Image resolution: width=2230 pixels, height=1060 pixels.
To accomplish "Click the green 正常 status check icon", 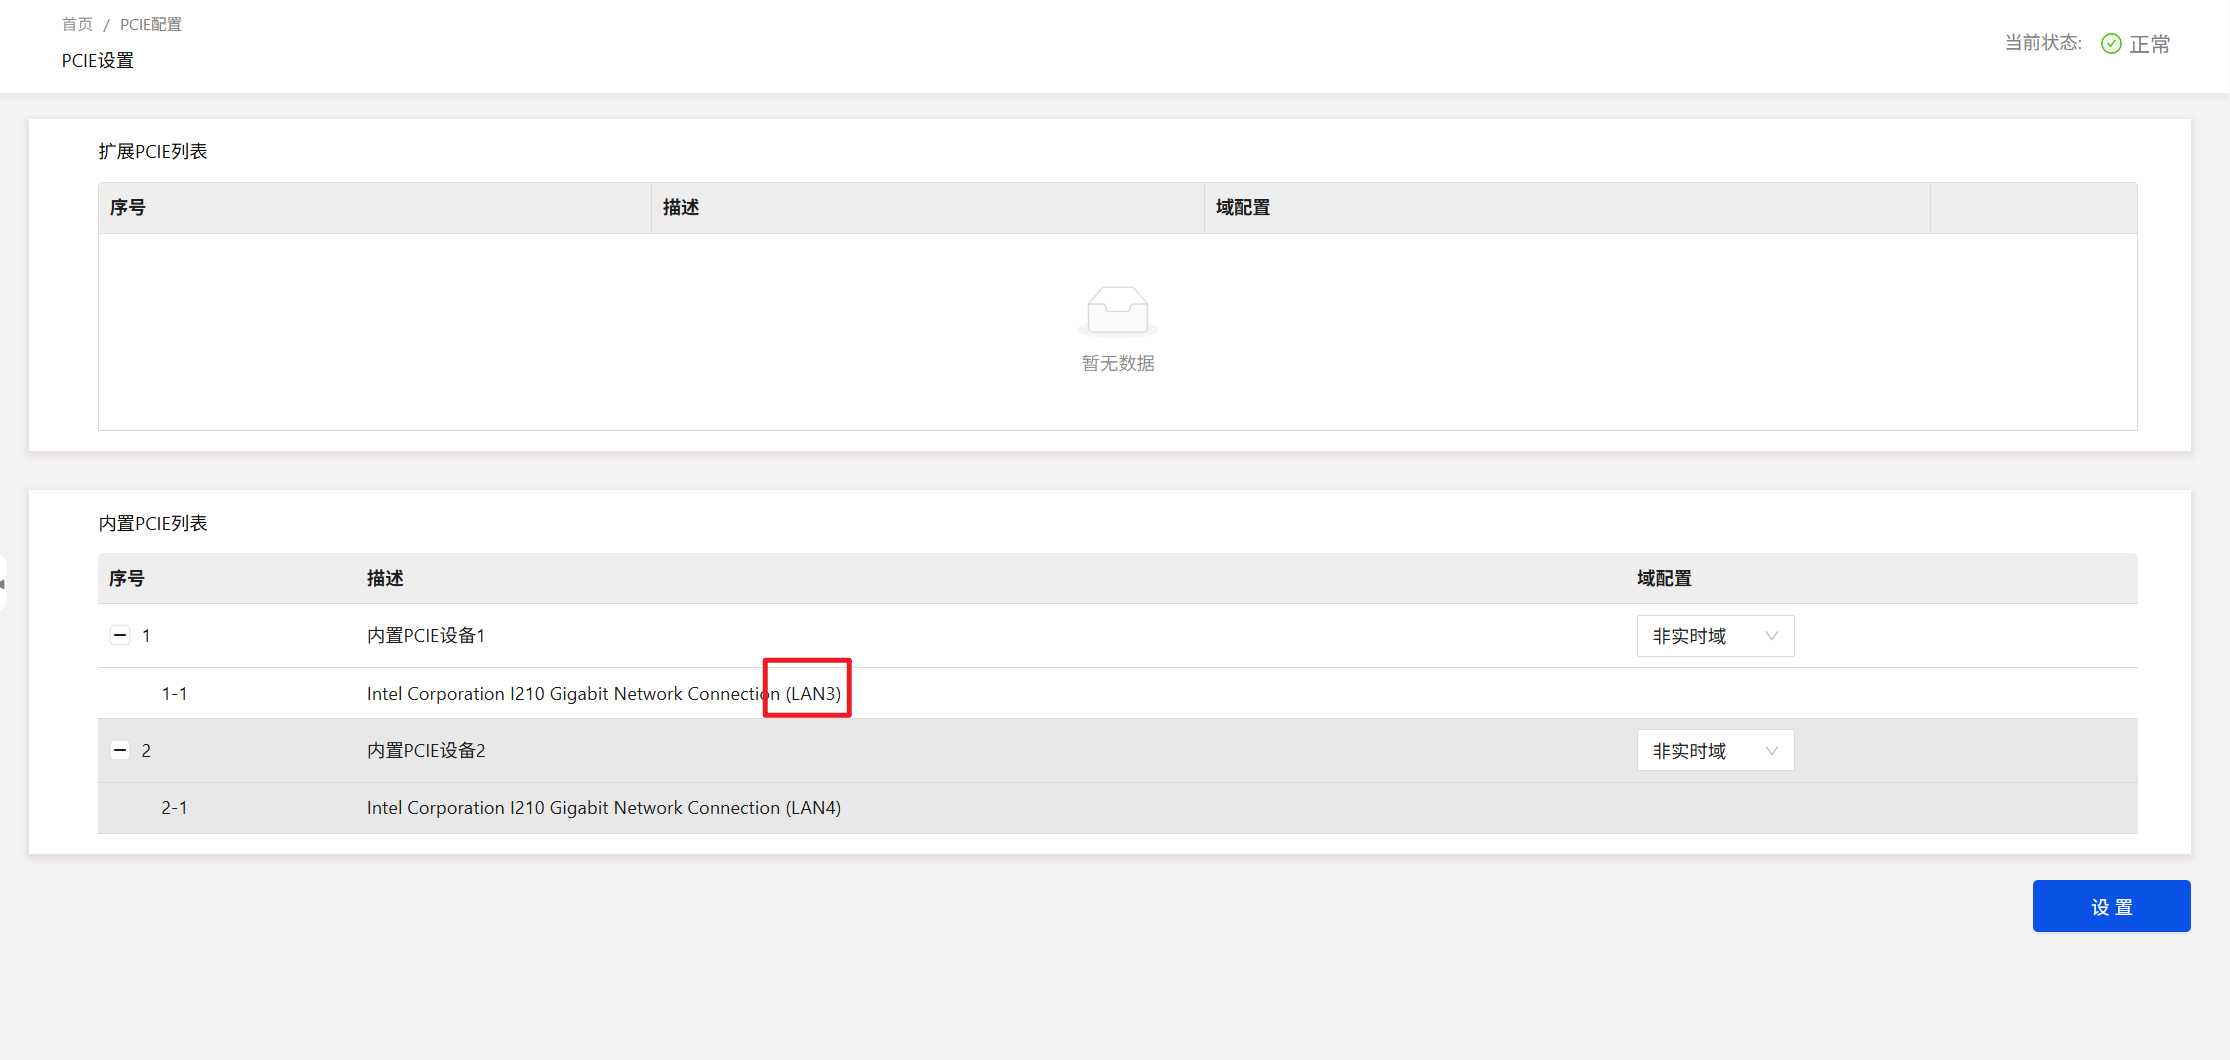I will 2111,43.
